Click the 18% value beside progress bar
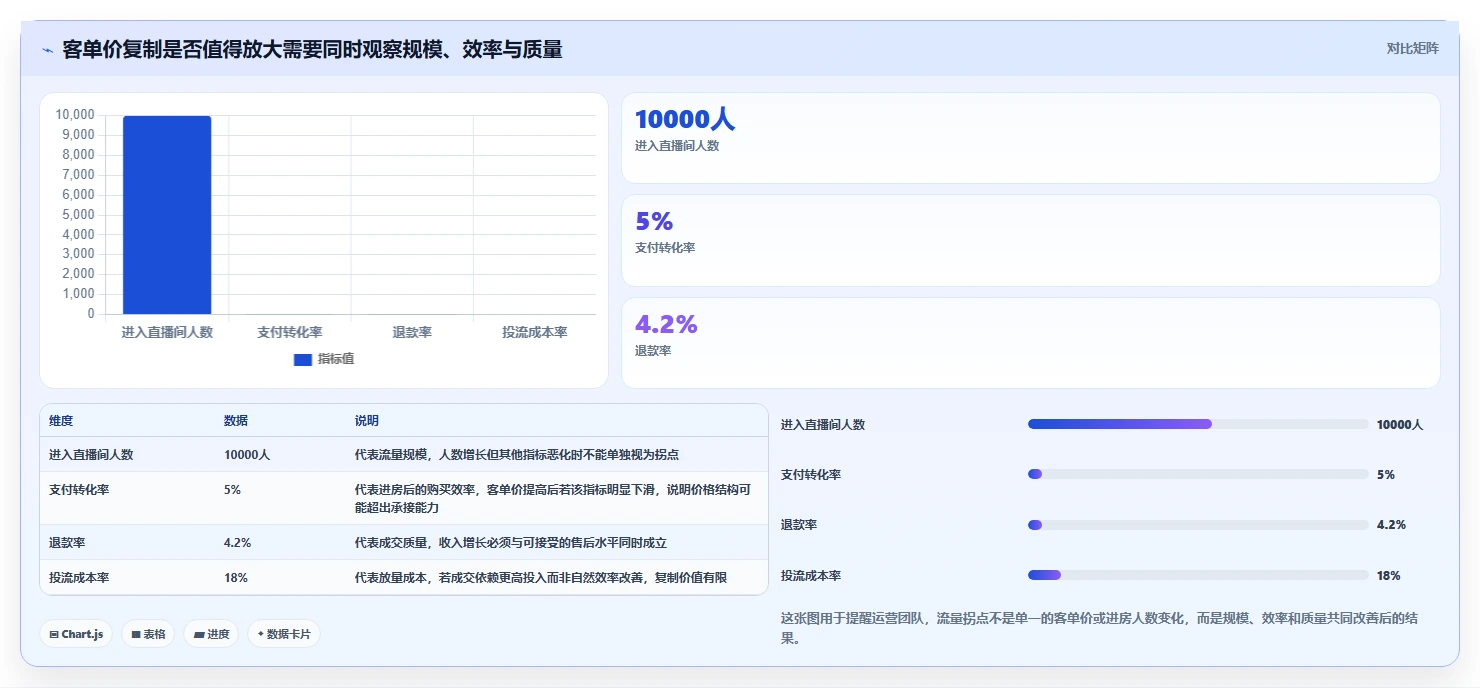The height and width of the screenshot is (688, 1480). [x=1388, y=576]
